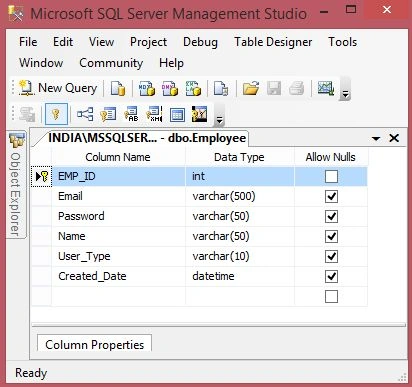Select the Column Properties tab

[95, 344]
